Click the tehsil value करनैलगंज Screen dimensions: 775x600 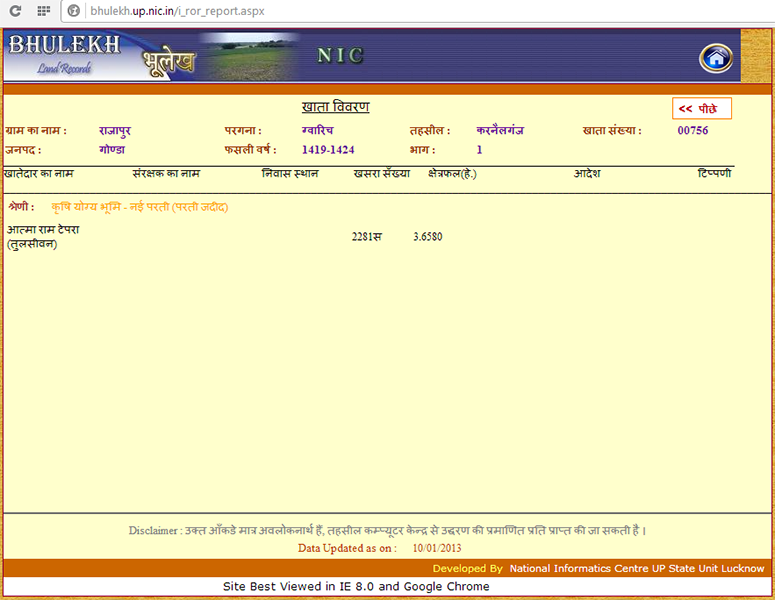coord(500,131)
